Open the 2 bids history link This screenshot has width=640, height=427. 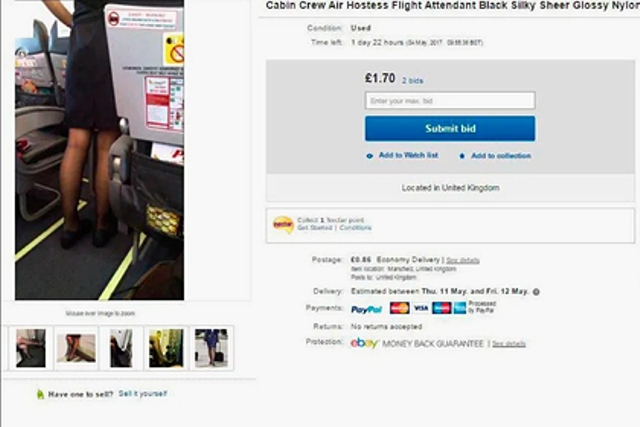[412, 81]
